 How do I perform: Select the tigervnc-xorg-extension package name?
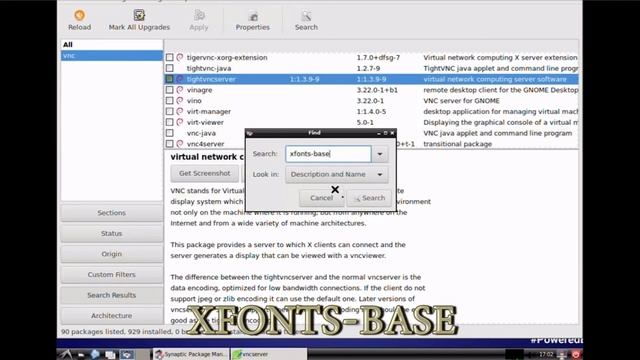tap(227, 58)
